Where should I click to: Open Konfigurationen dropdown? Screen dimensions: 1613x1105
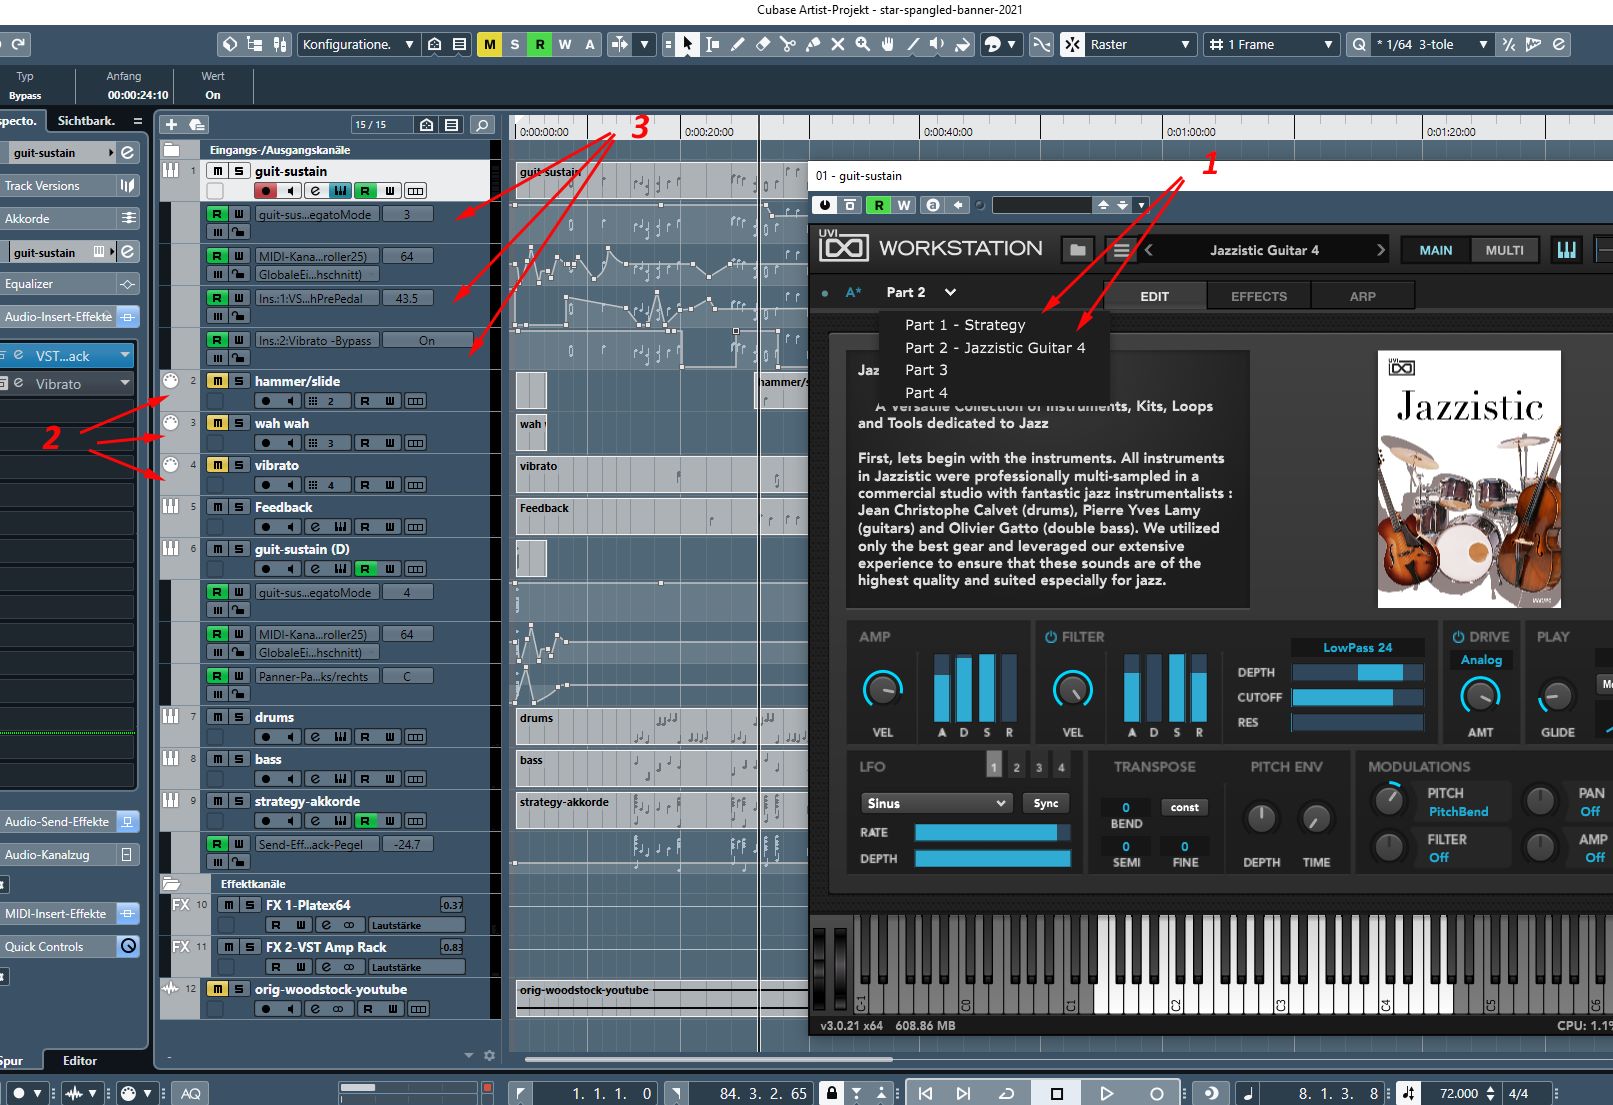358,44
